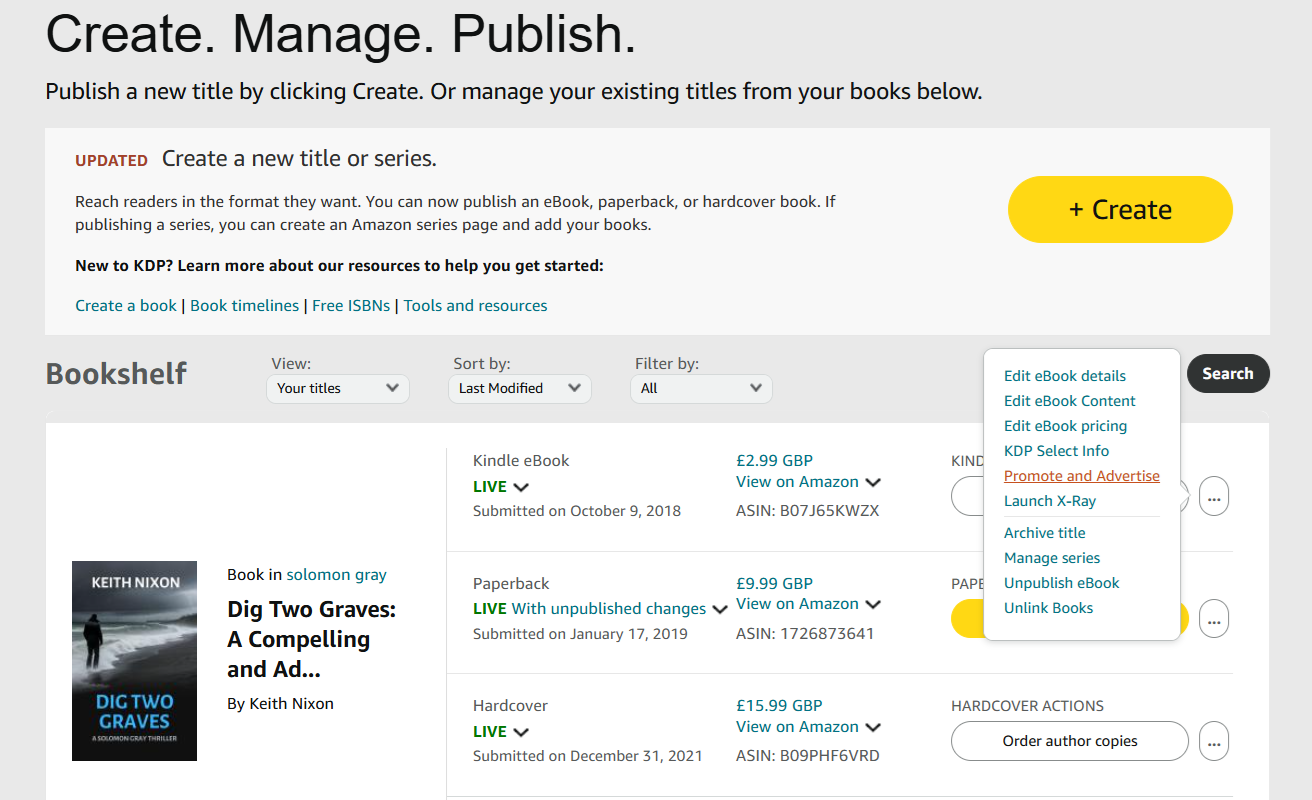
Task: Open the View dropdown showing Your titles
Action: tap(338, 388)
